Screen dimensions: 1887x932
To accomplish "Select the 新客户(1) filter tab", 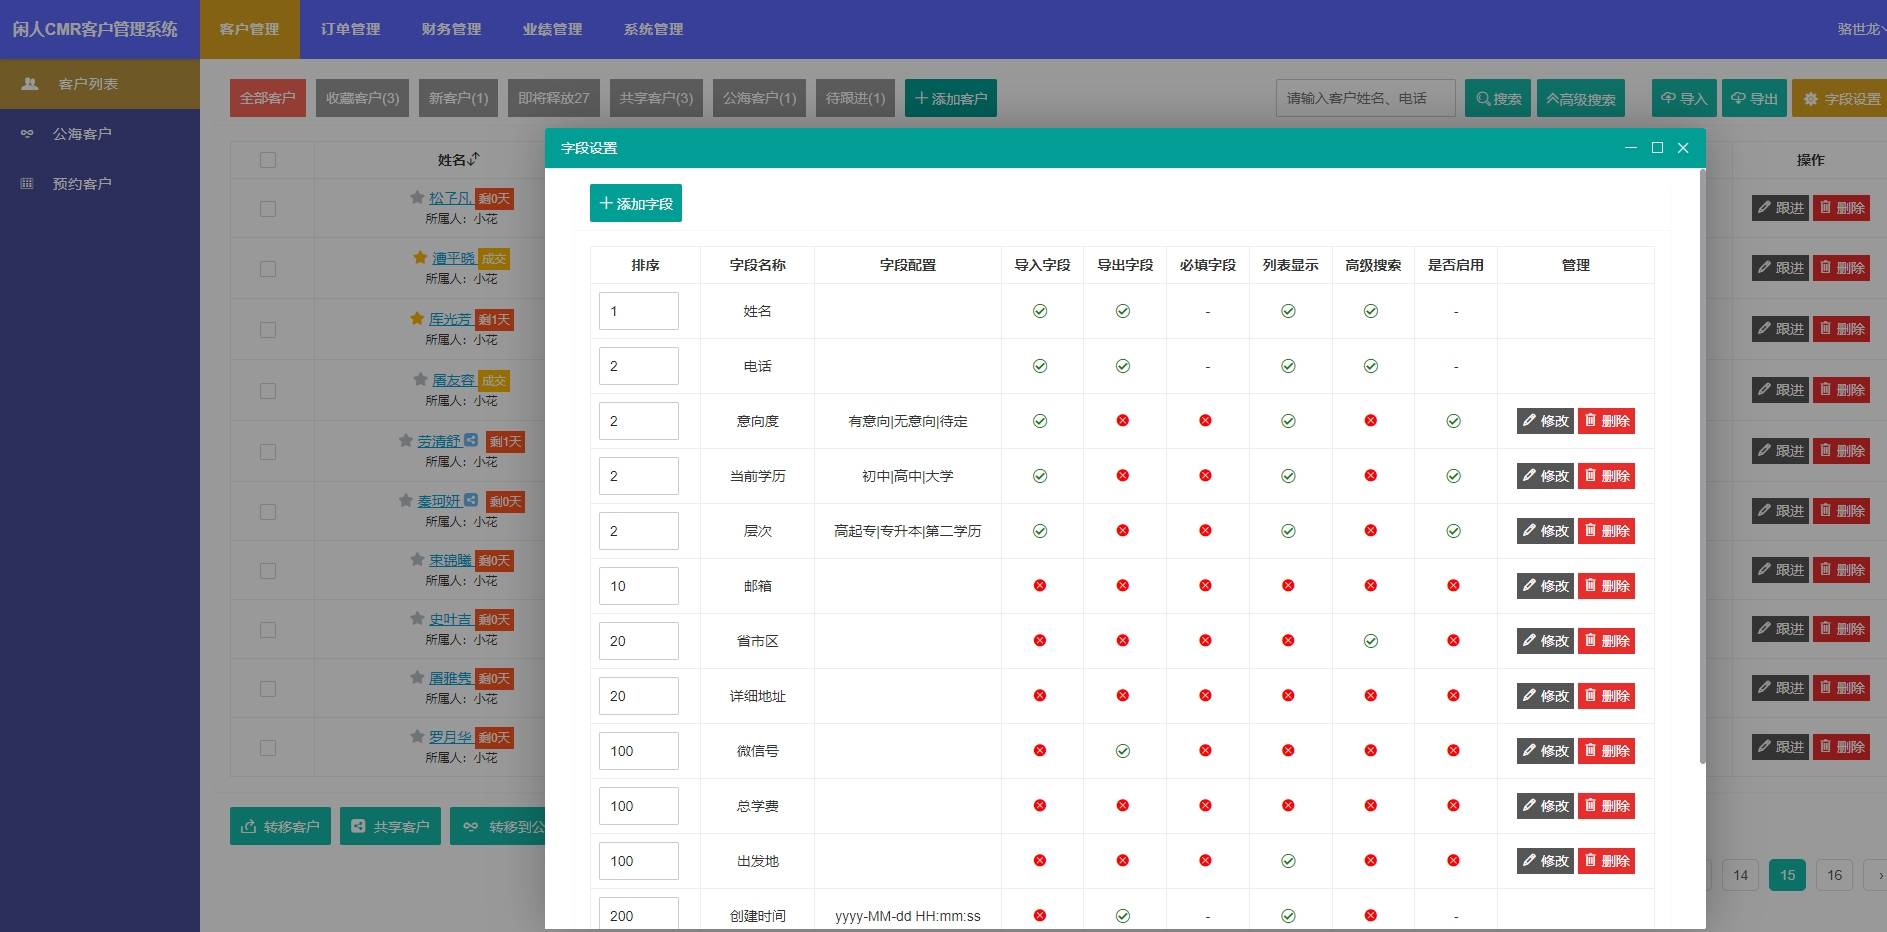I will (x=459, y=98).
